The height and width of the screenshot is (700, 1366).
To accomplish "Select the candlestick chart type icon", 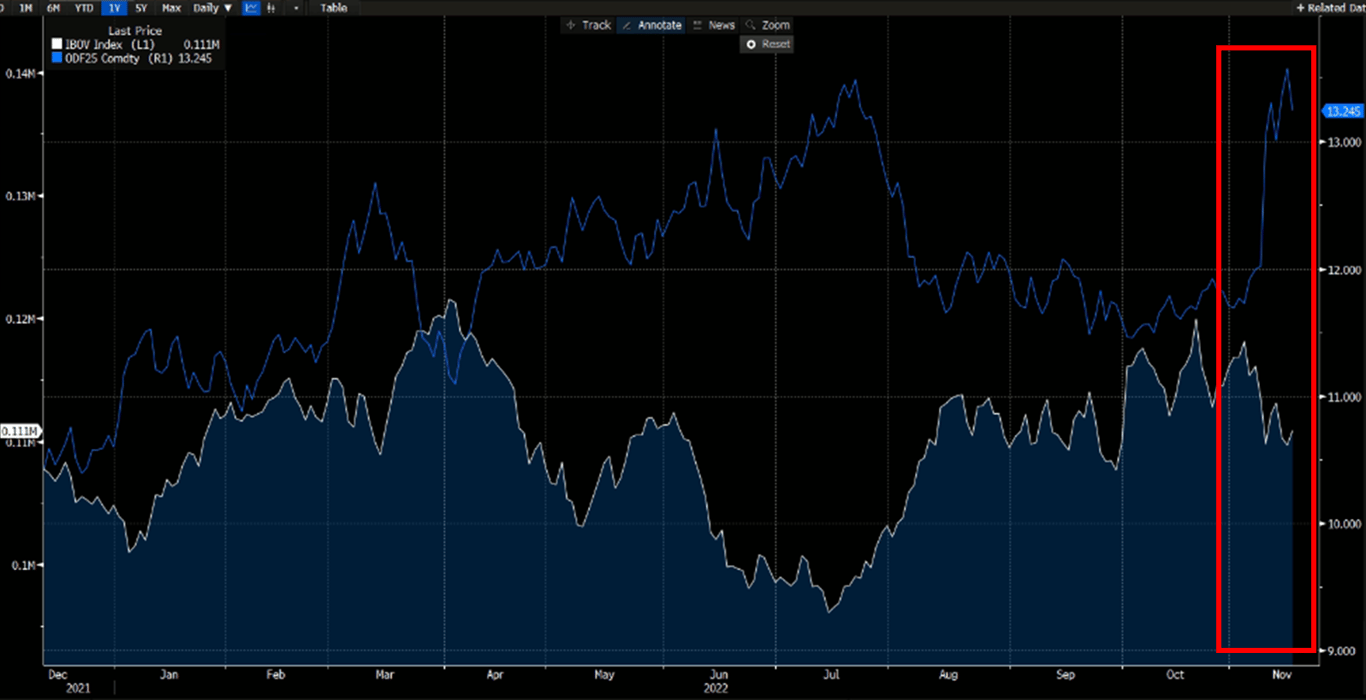I will point(272,8).
